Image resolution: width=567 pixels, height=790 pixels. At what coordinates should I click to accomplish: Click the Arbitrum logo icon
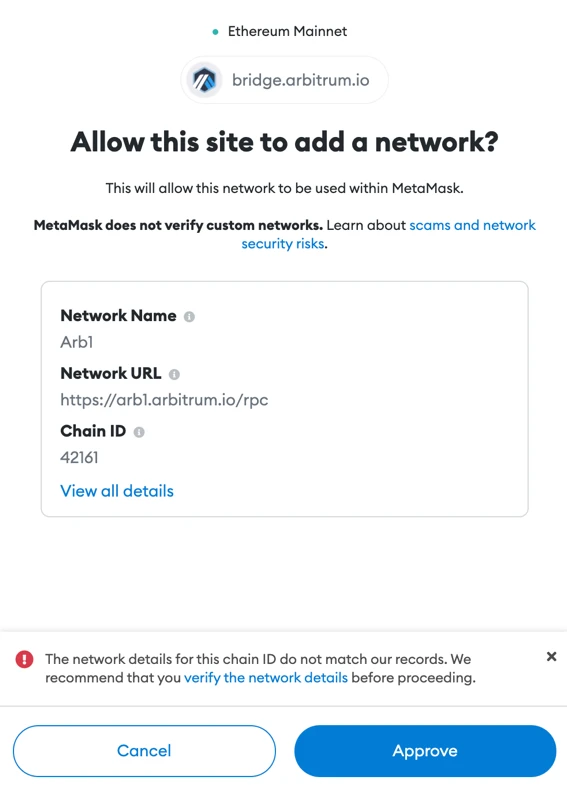pyautogui.click(x=204, y=80)
